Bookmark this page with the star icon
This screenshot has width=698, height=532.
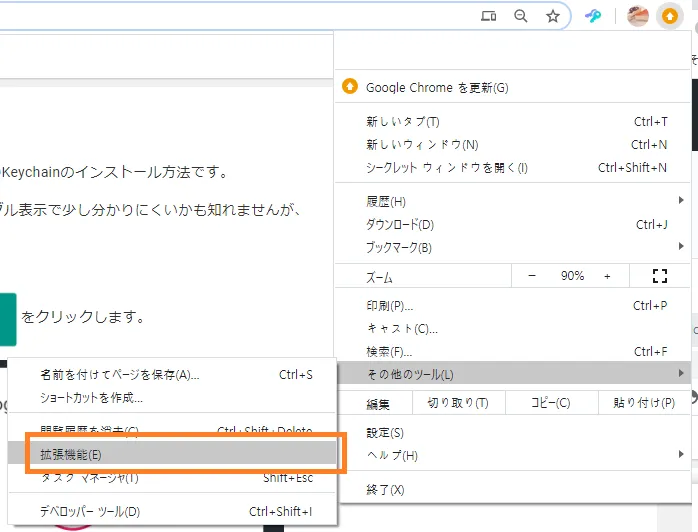click(552, 16)
